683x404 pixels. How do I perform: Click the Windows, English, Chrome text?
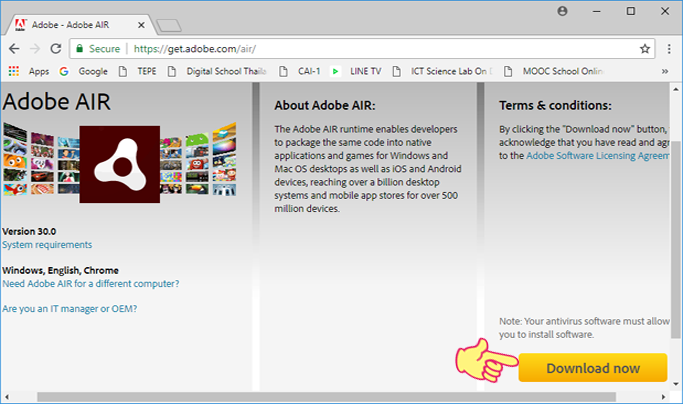point(60,270)
